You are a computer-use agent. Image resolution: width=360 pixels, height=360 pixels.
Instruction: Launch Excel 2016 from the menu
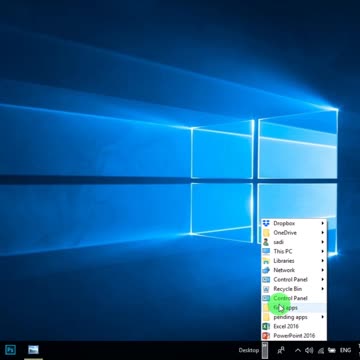(294, 326)
